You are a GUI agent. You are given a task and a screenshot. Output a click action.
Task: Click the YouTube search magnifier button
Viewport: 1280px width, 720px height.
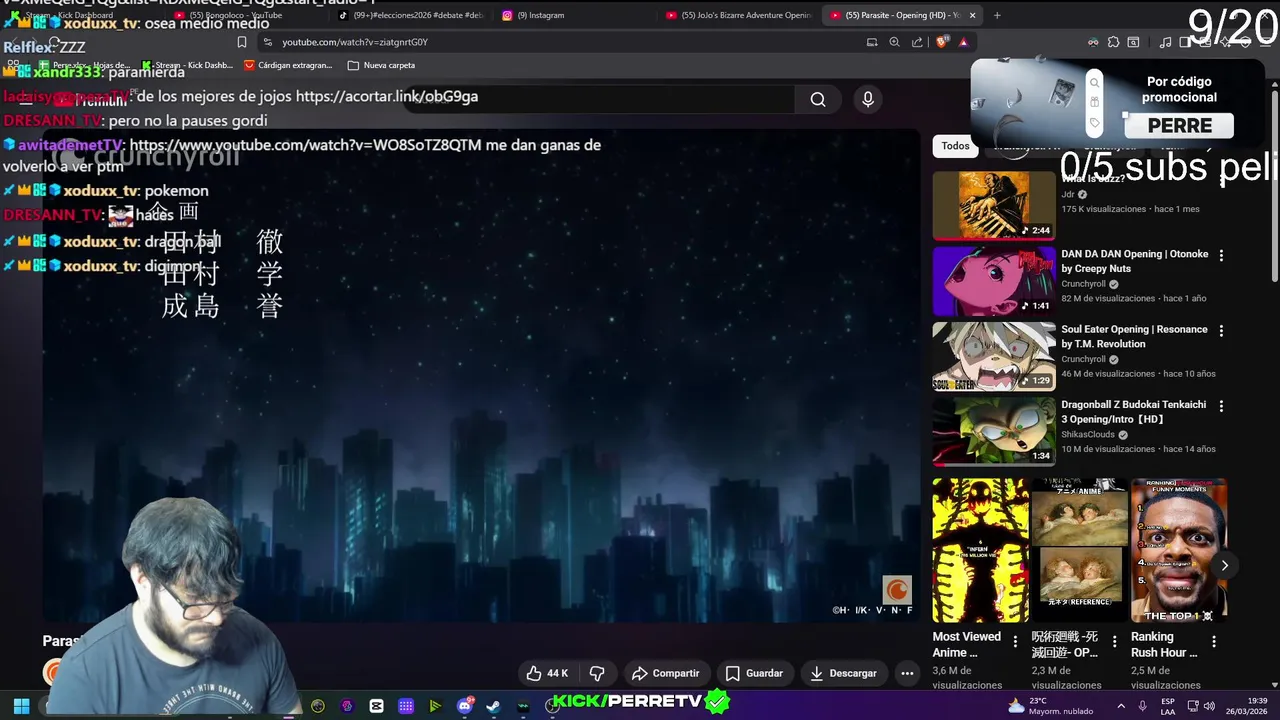point(818,99)
